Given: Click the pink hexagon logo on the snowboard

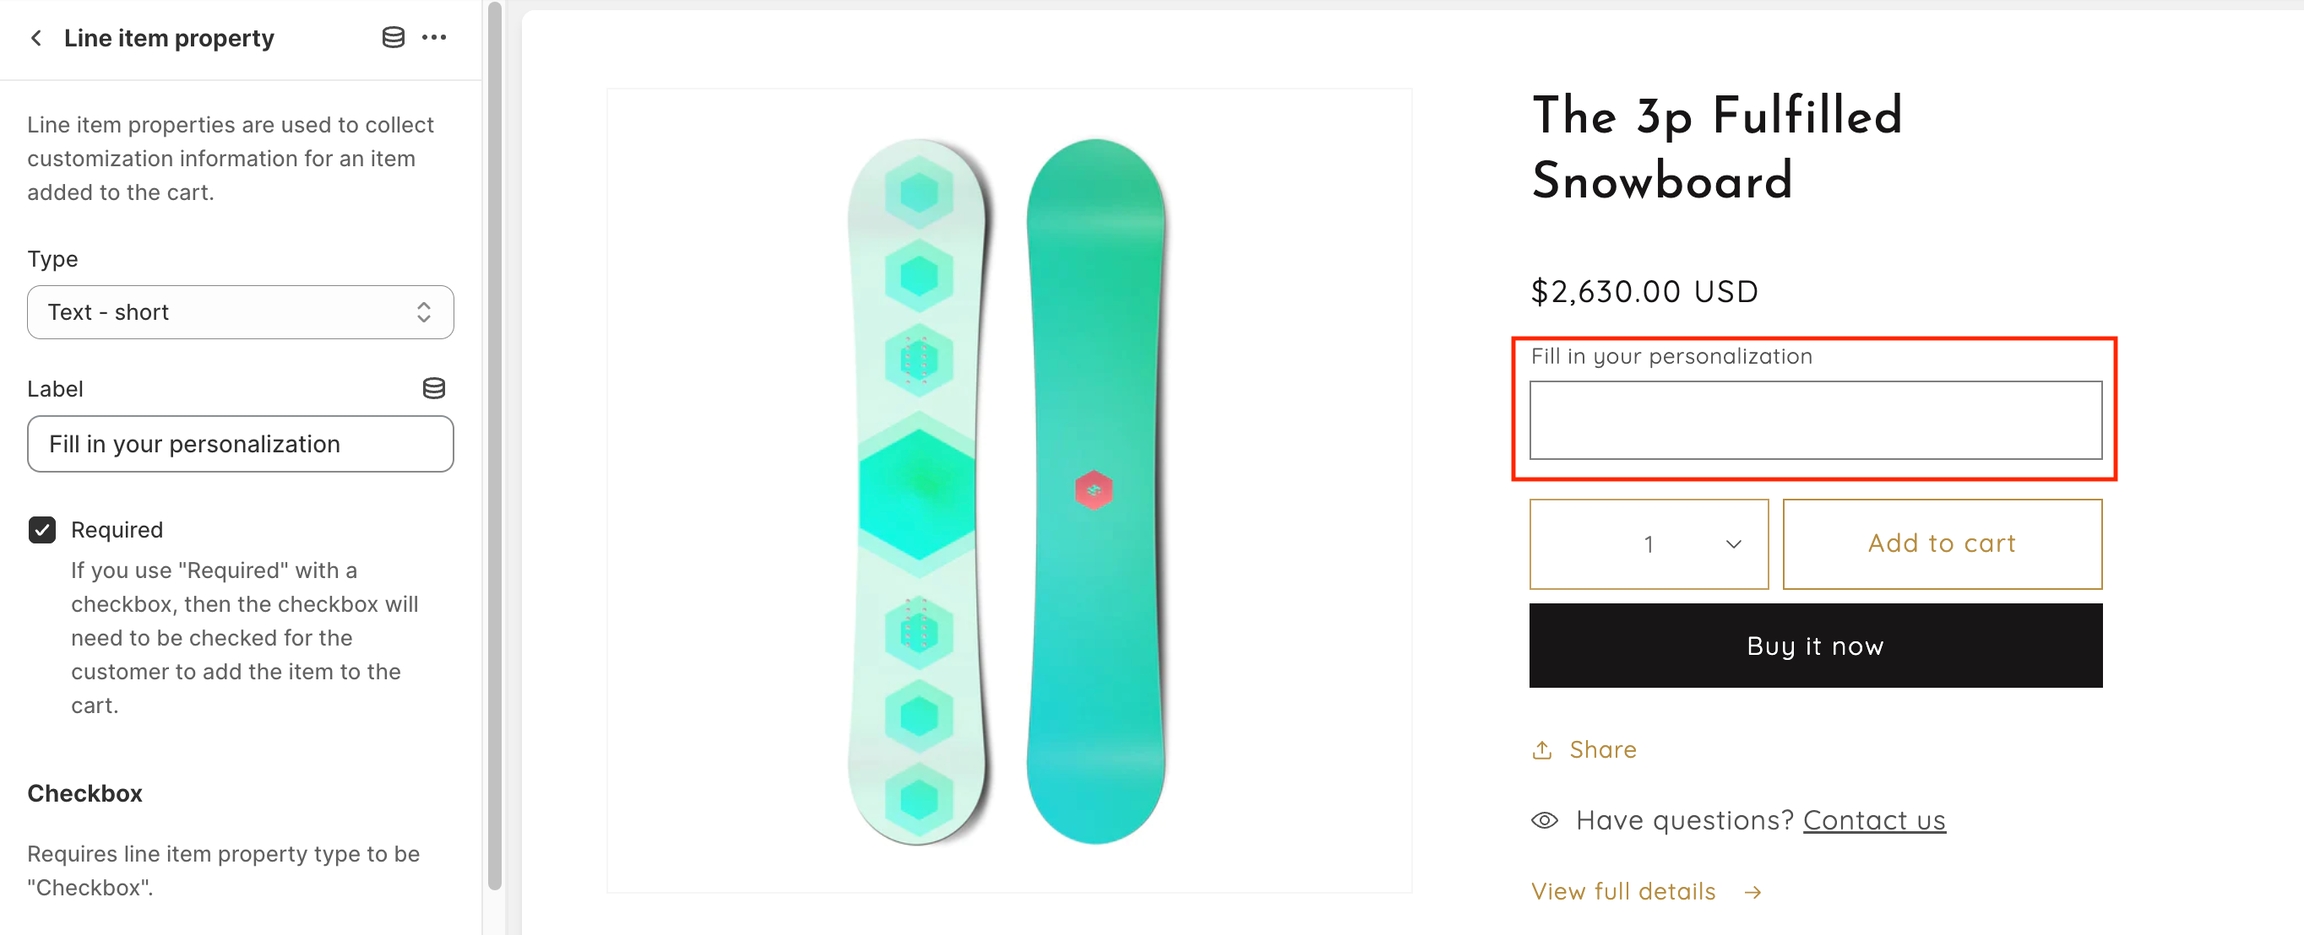Looking at the screenshot, I should 1094,490.
